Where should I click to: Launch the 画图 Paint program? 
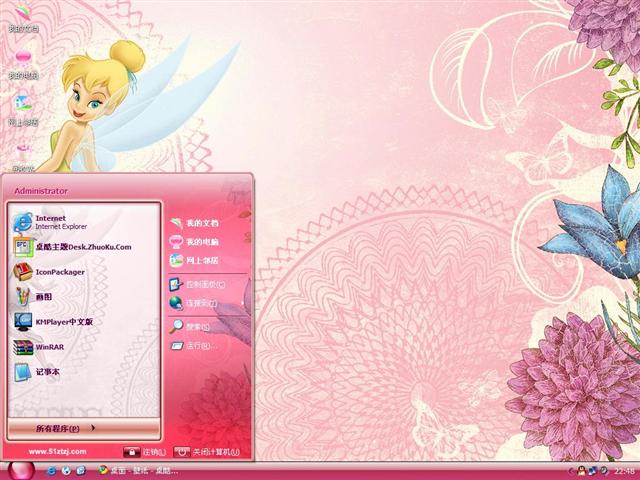point(33,297)
